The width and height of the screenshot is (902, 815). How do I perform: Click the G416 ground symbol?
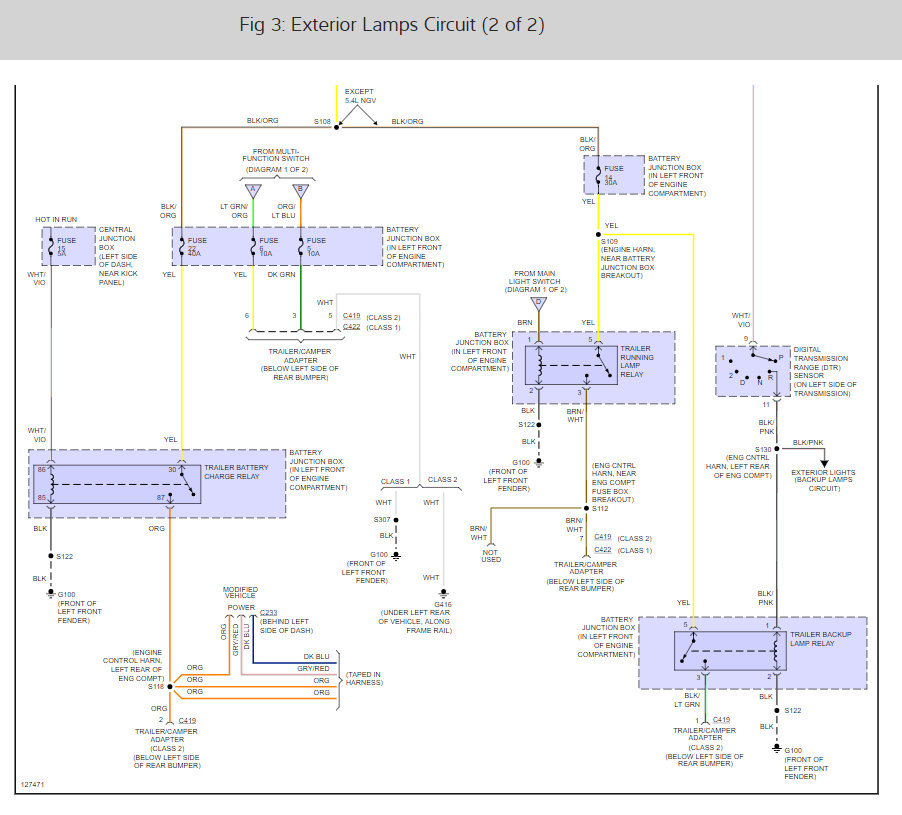(443, 593)
